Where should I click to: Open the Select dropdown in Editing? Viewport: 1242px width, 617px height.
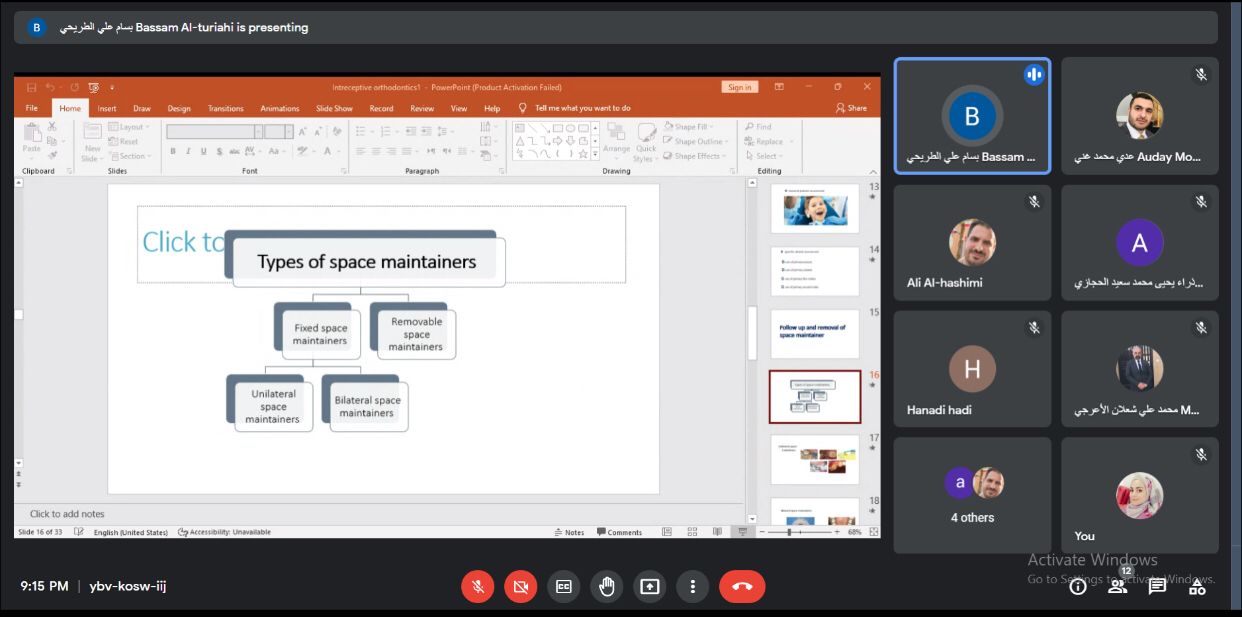click(x=767, y=156)
